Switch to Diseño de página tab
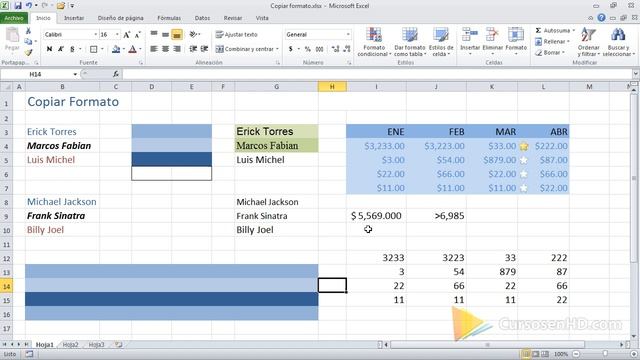Image resolution: width=640 pixels, height=360 pixels. coord(120,18)
